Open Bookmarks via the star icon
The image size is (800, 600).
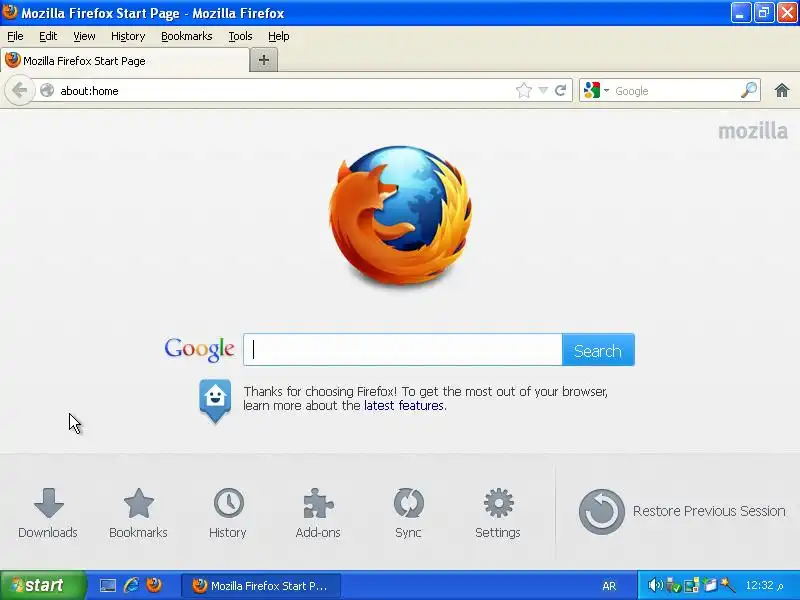139,503
